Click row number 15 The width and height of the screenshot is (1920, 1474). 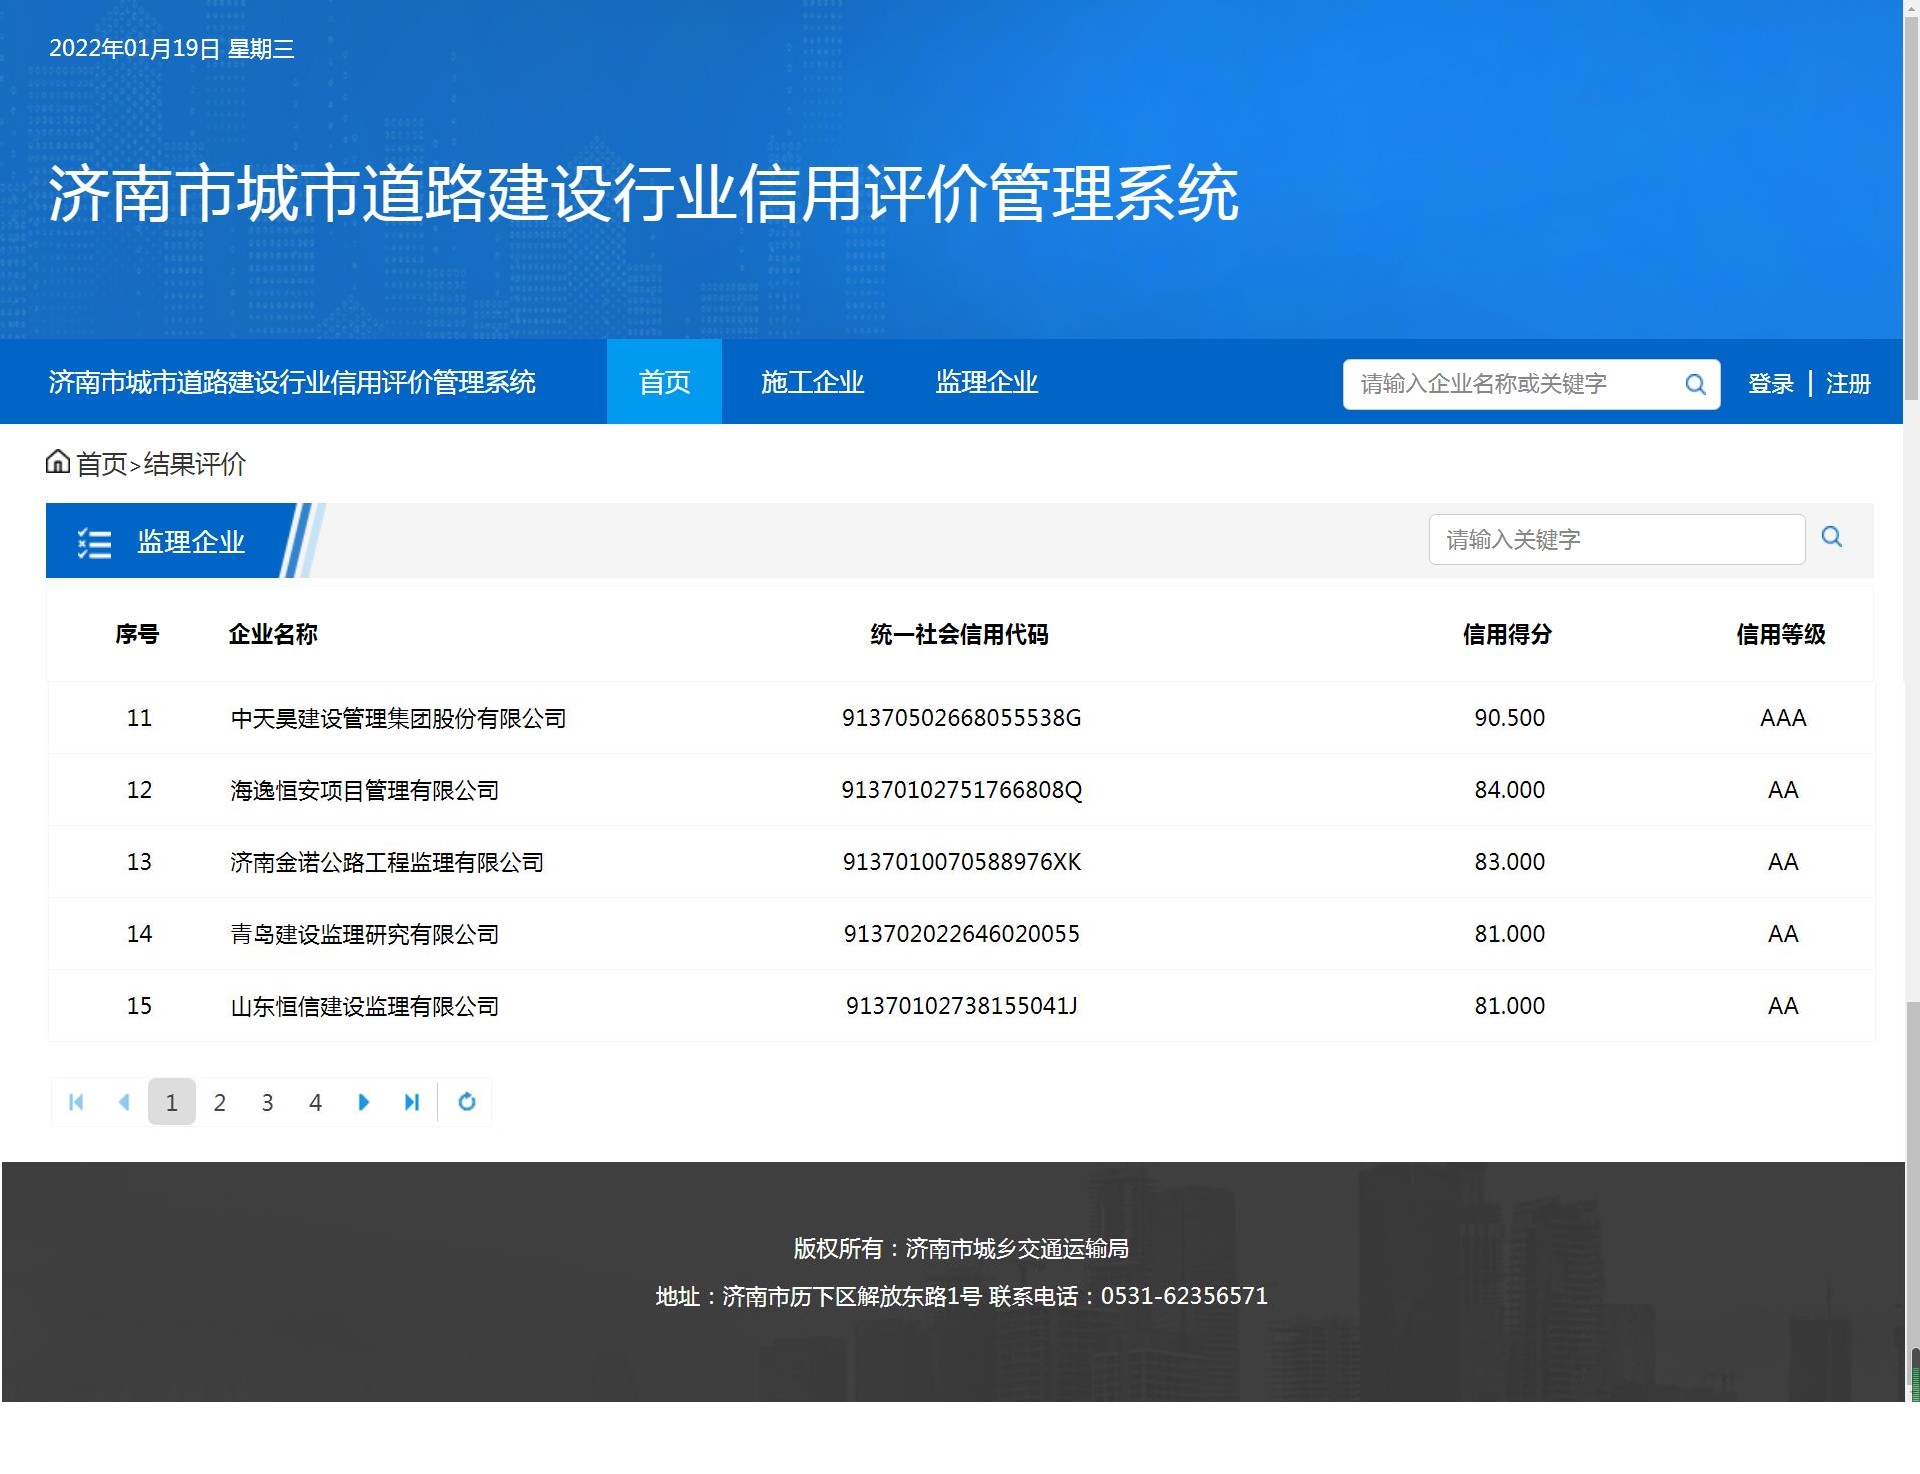pyautogui.click(x=139, y=1006)
